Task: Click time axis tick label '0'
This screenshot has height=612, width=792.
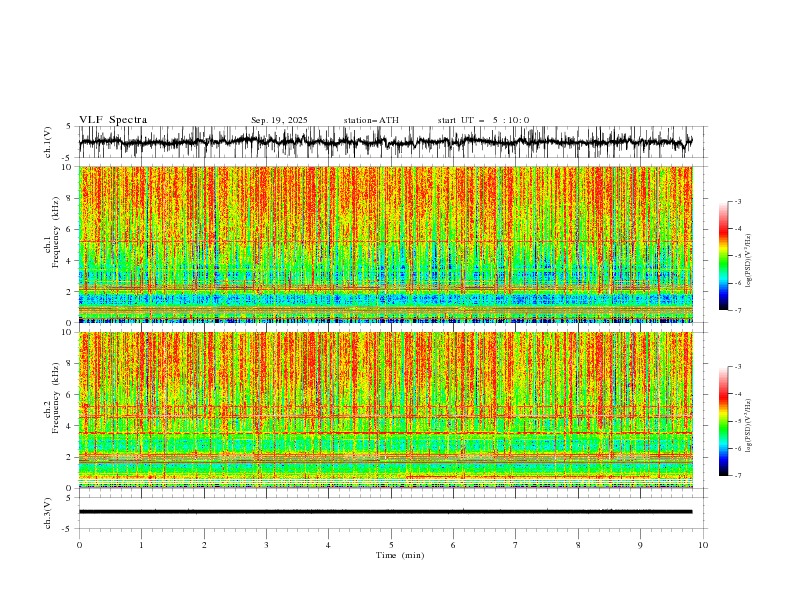Action: (x=79, y=545)
